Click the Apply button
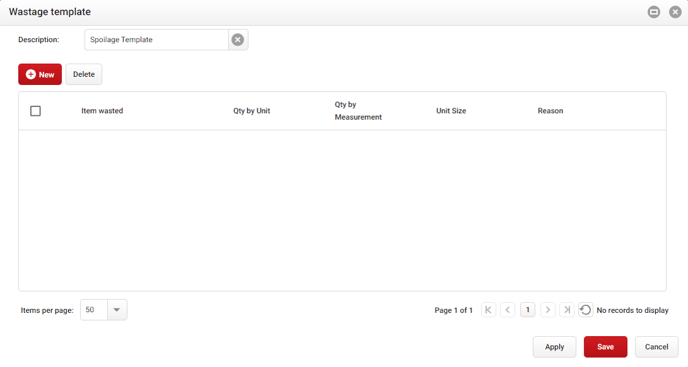Screen dimensions: 688x367 click(x=555, y=347)
